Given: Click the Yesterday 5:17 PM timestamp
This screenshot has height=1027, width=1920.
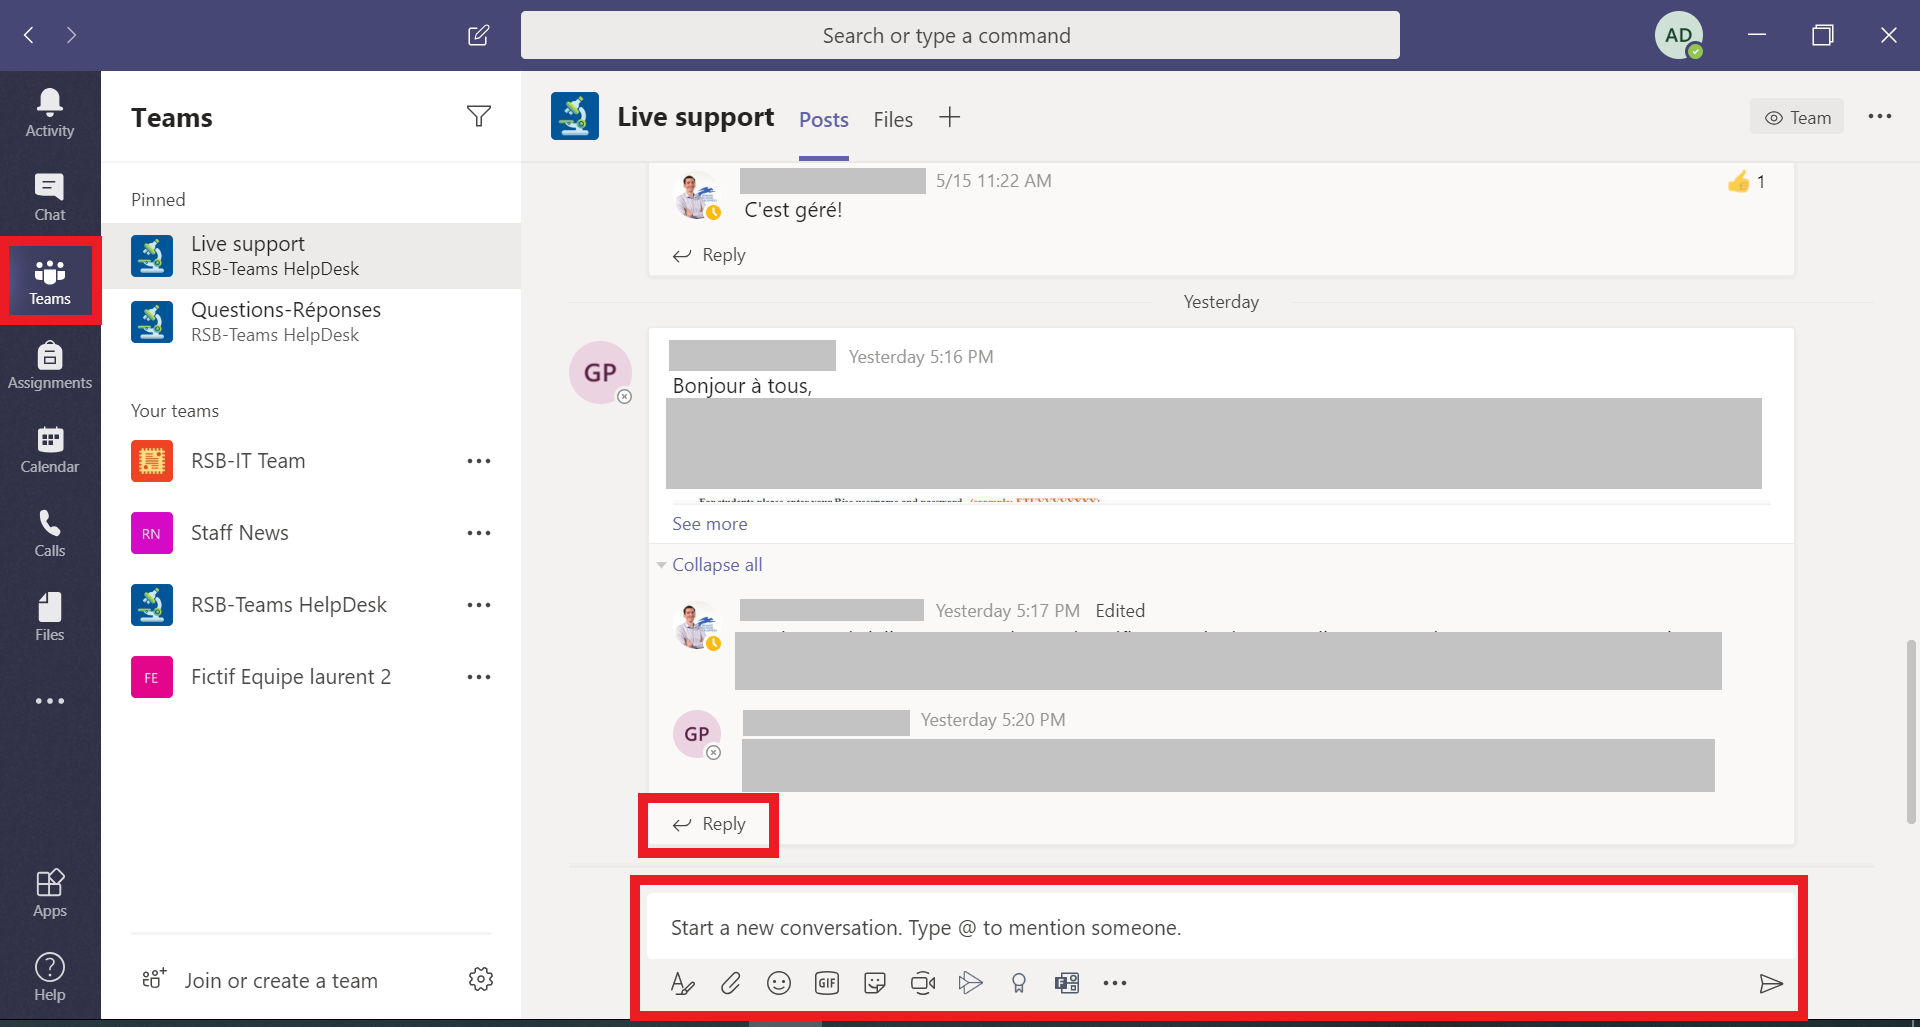Looking at the screenshot, I should [1007, 611].
